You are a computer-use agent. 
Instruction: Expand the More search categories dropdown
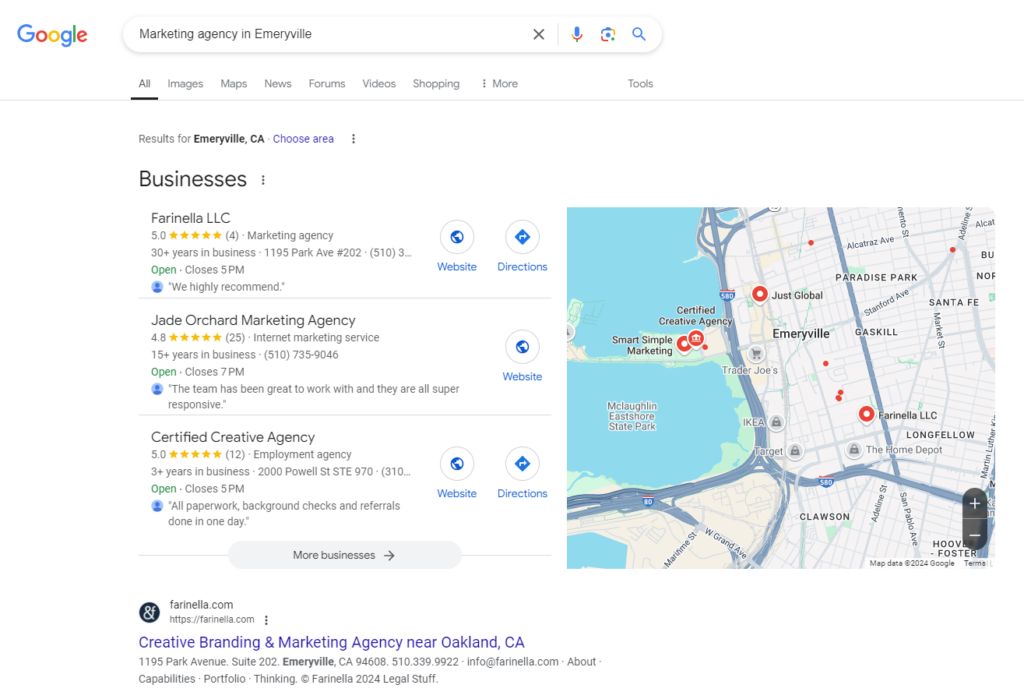click(x=498, y=84)
